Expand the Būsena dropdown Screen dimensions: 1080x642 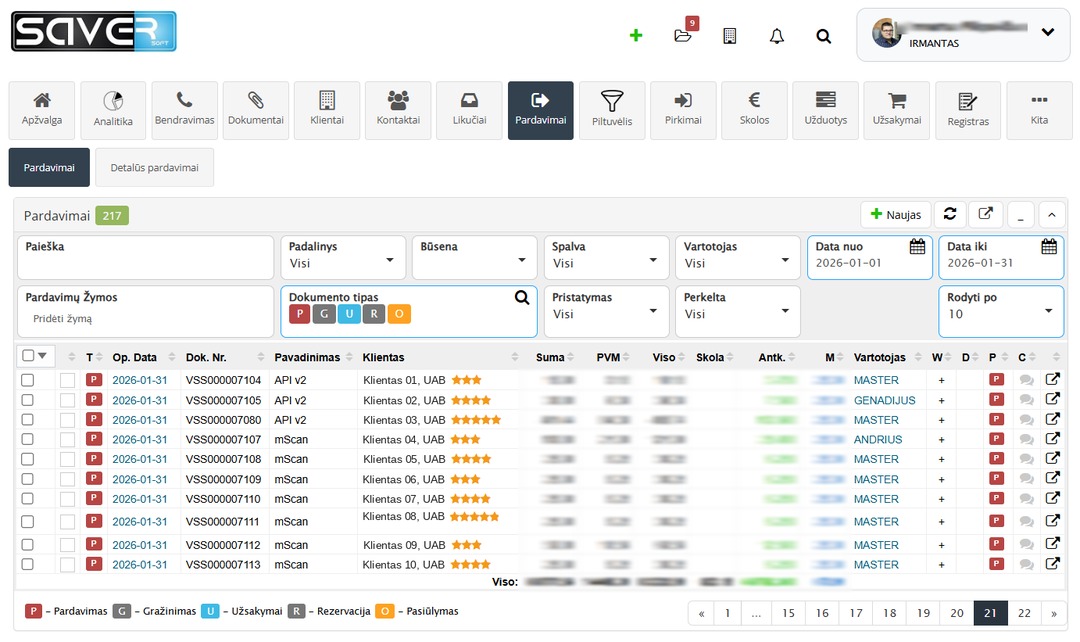(x=475, y=258)
